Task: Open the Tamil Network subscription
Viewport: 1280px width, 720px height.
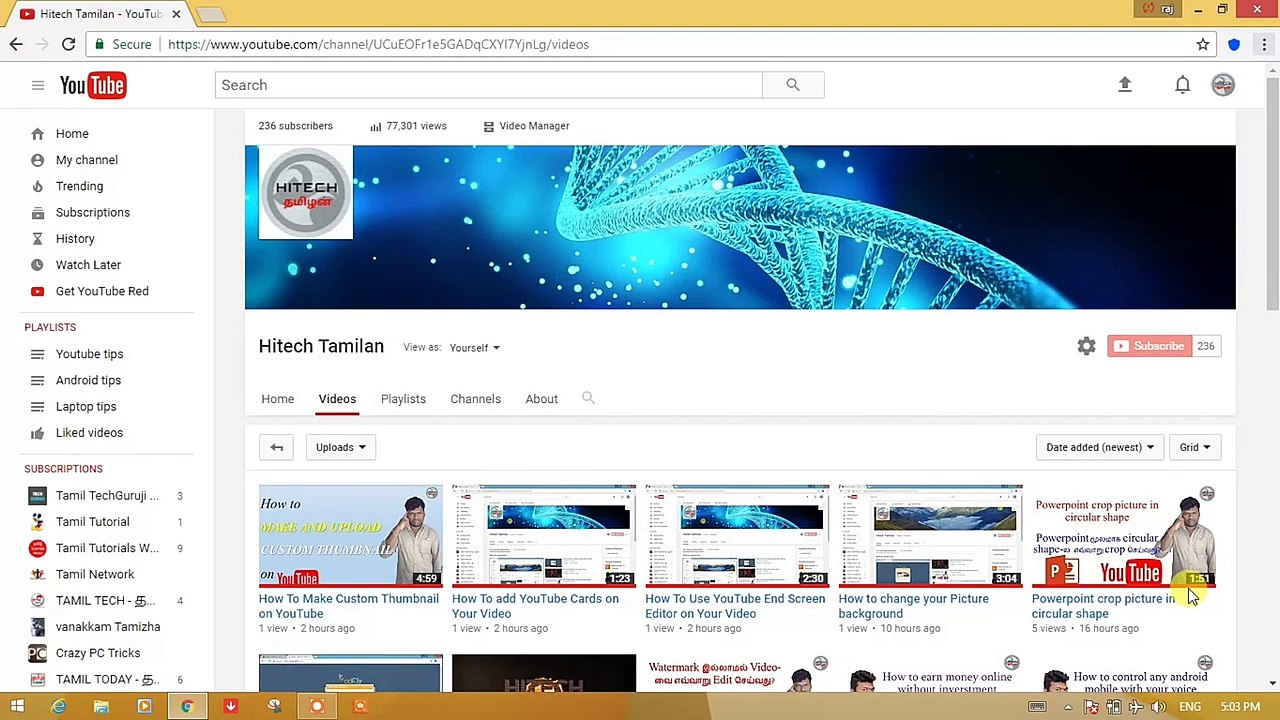Action: tap(95, 574)
